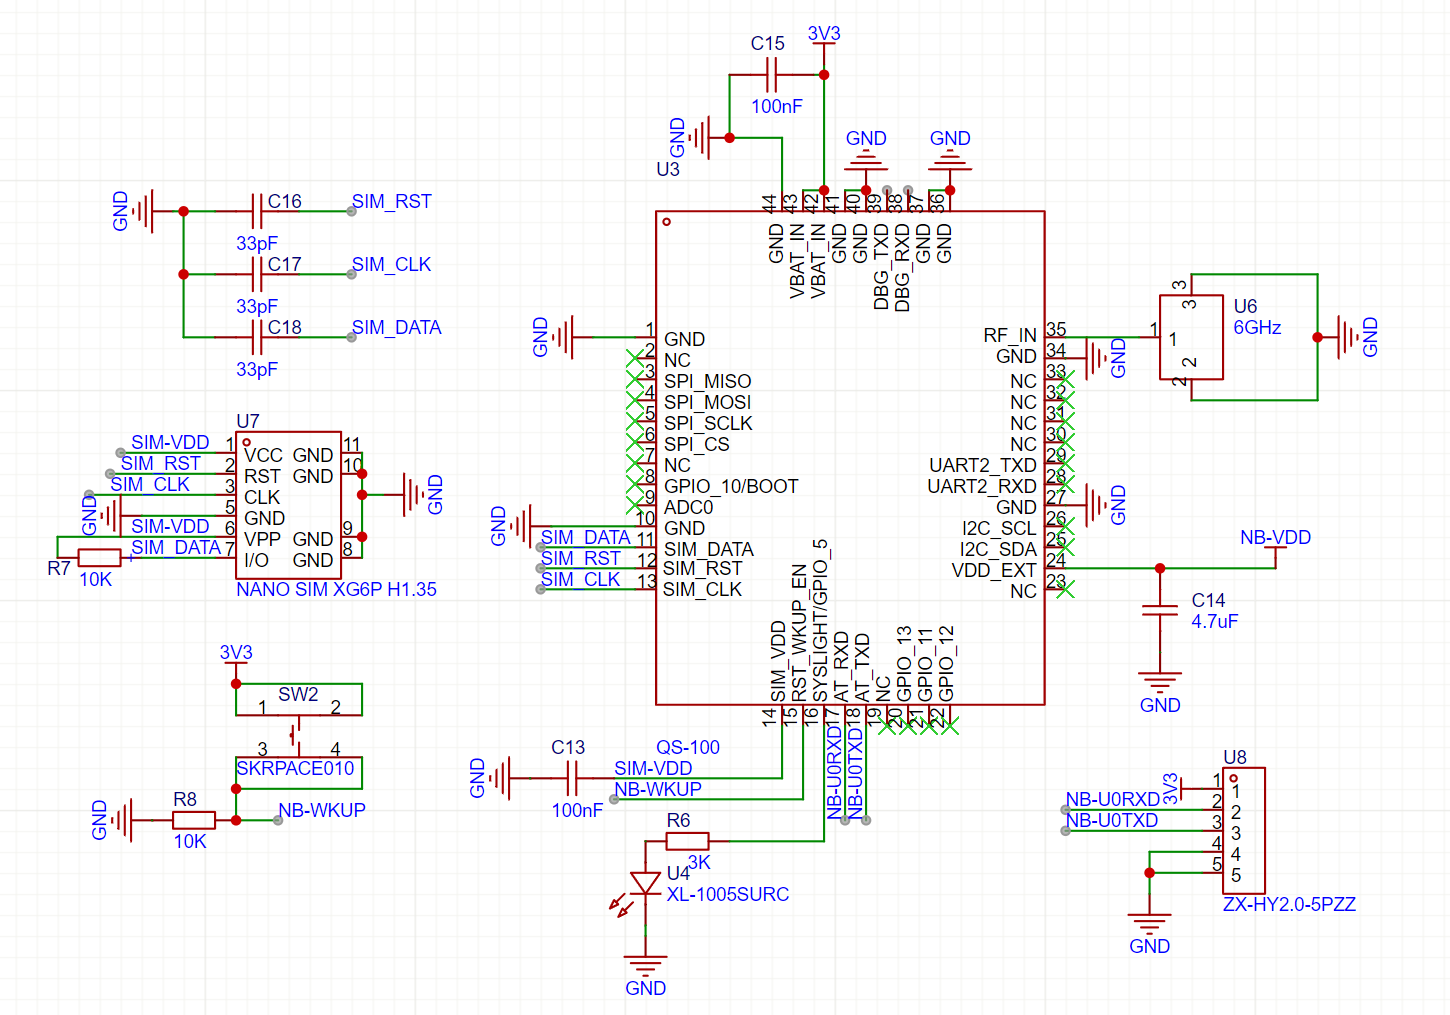The width and height of the screenshot is (1450, 1015).
Task: Select the C17 capacitor symbol
Action: [x=257, y=274]
